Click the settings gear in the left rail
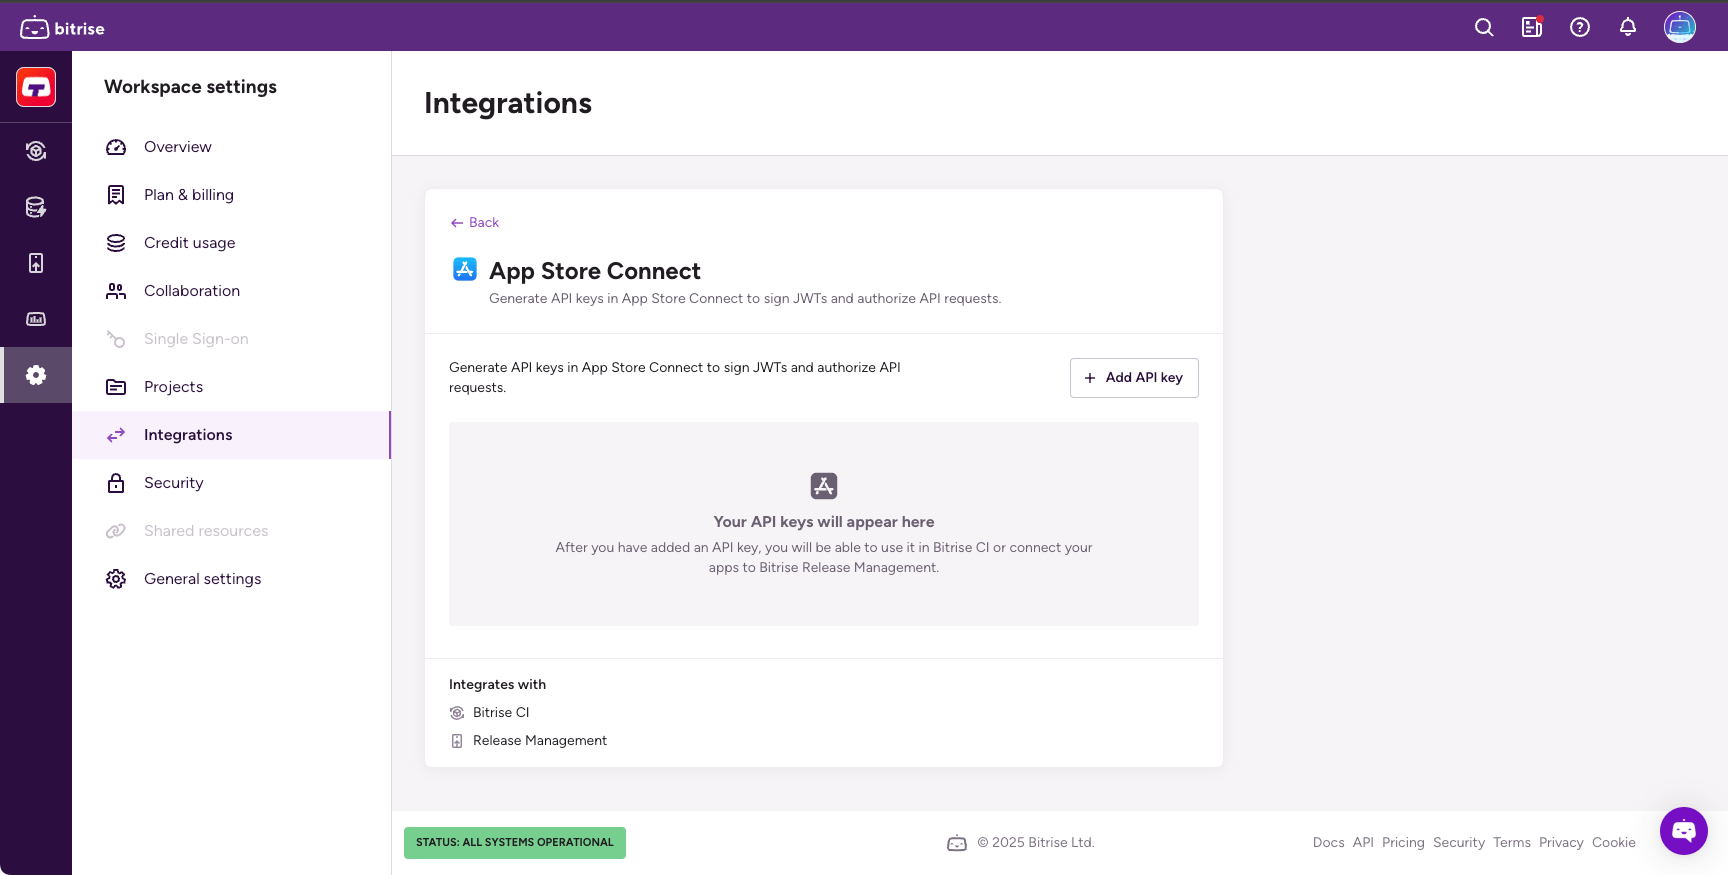The image size is (1728, 875). pos(36,375)
